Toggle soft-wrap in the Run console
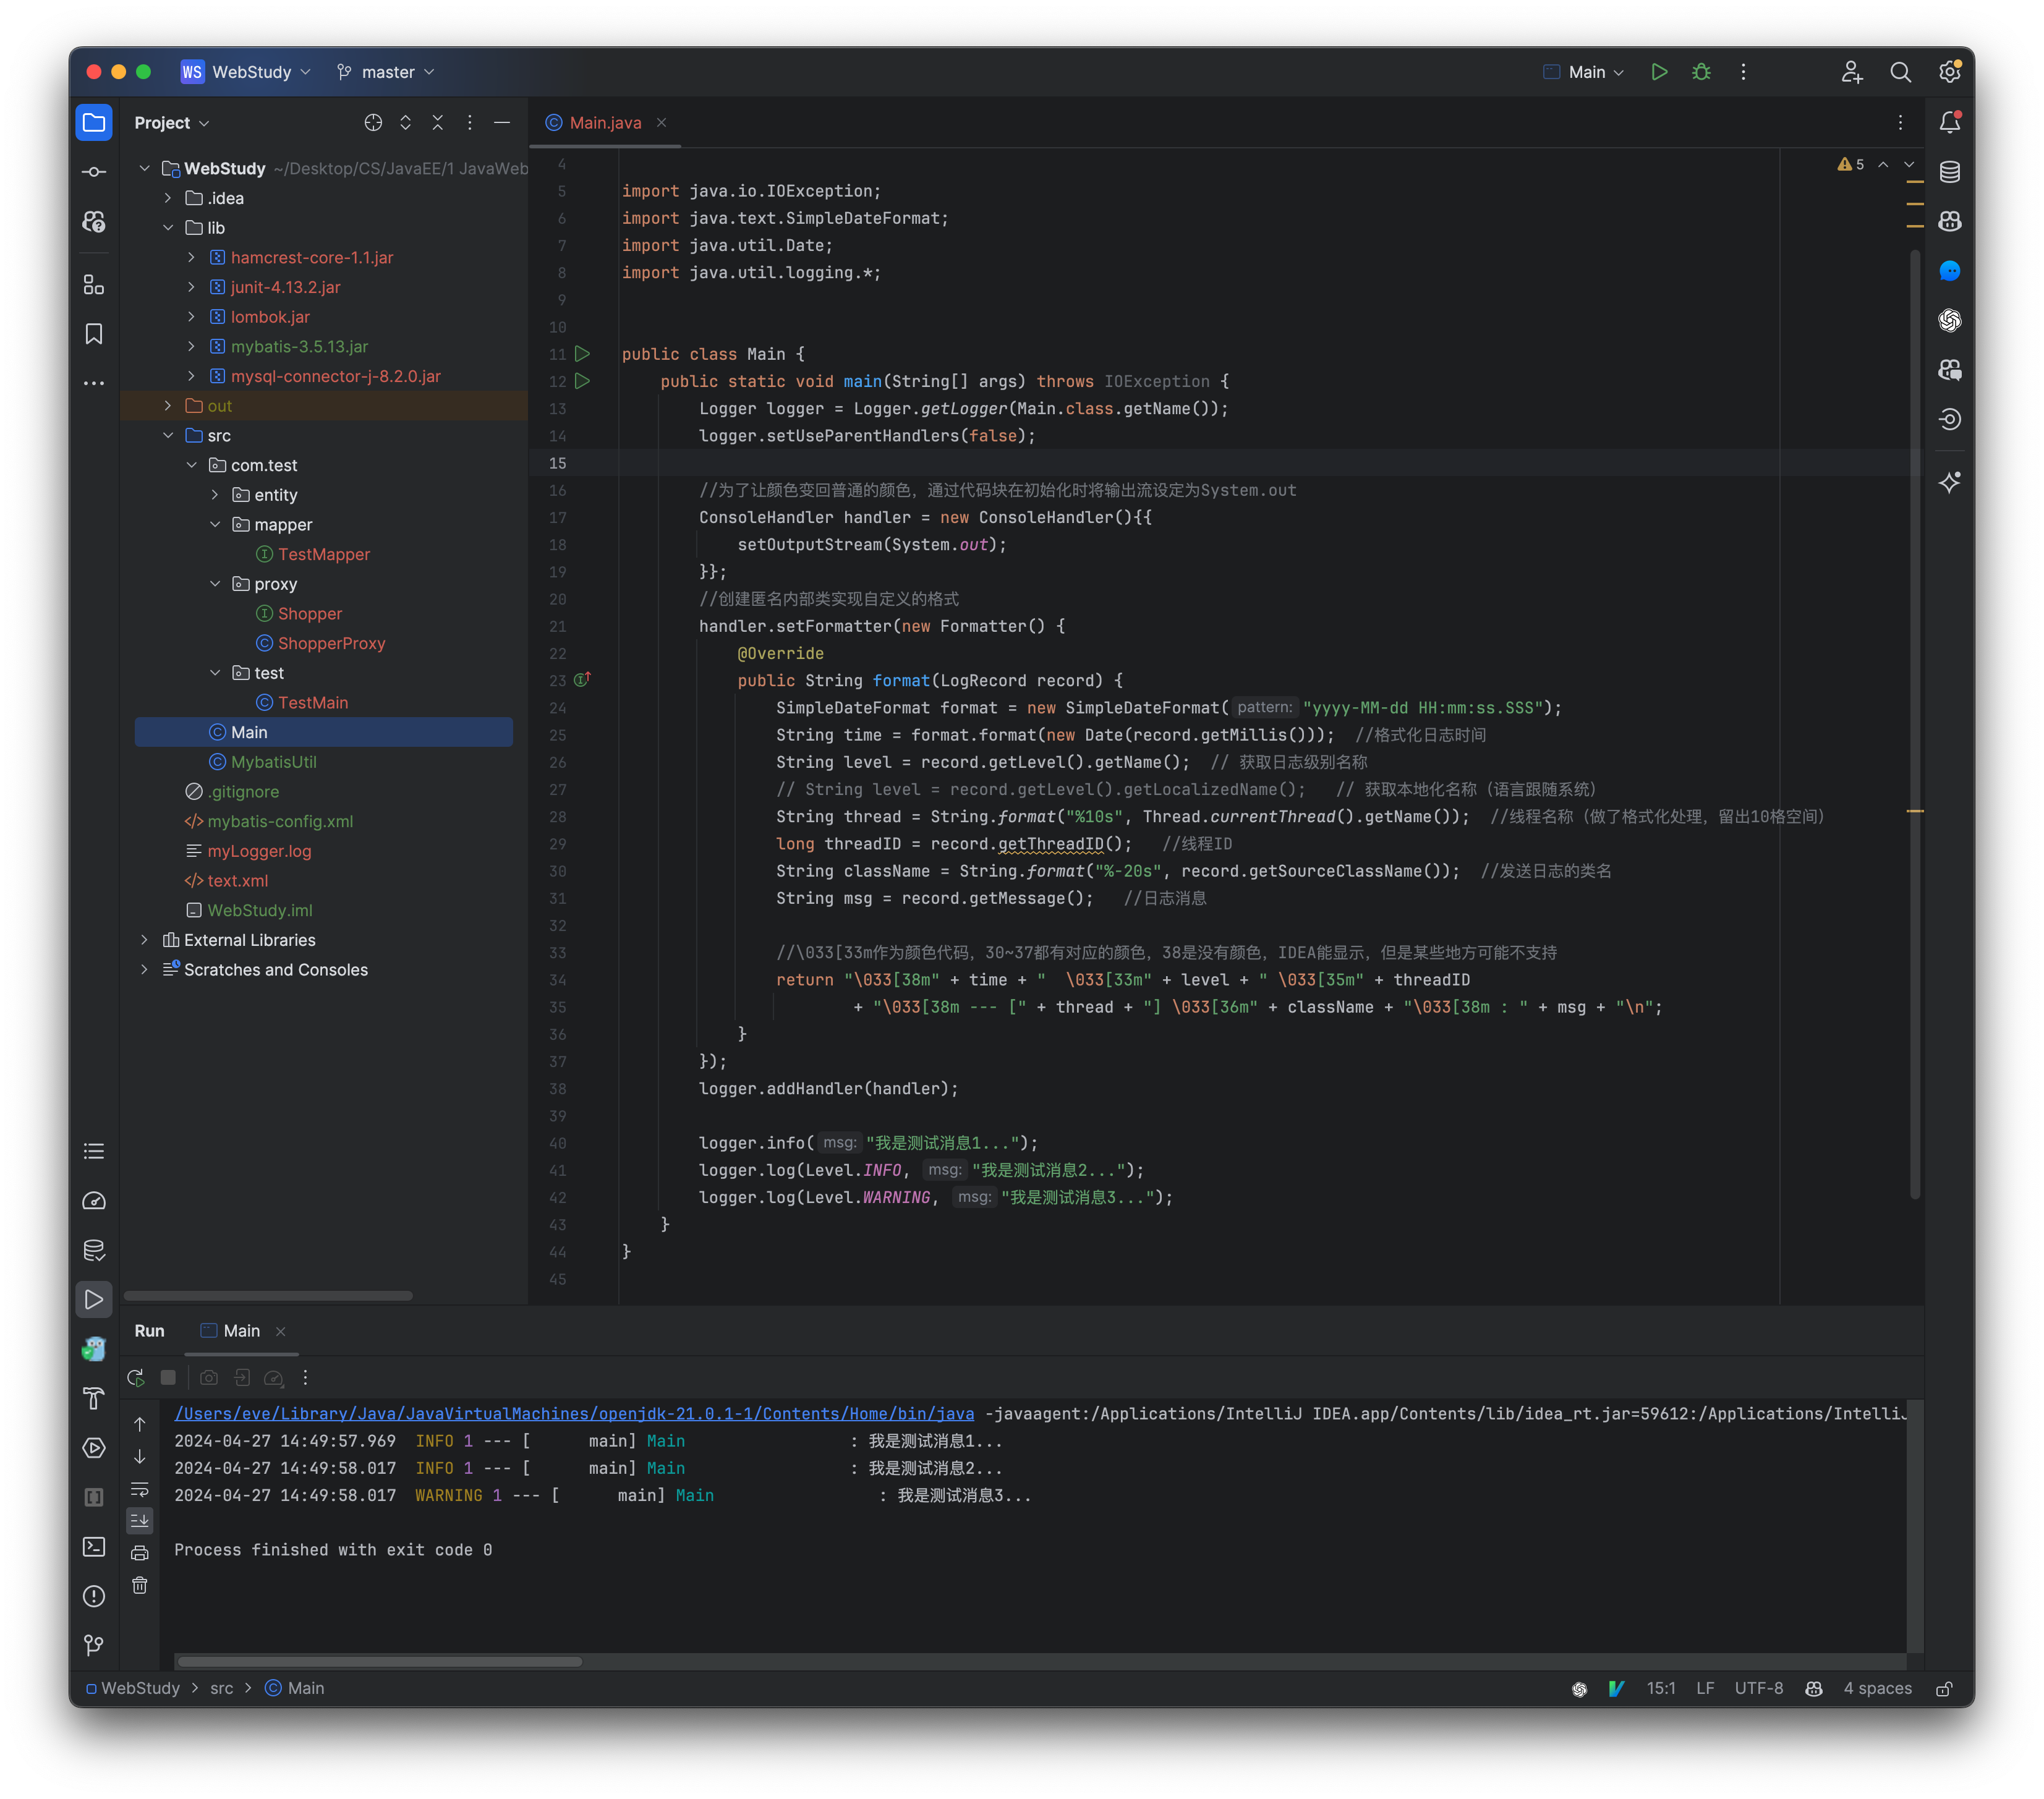2044x1799 pixels. [x=140, y=1490]
